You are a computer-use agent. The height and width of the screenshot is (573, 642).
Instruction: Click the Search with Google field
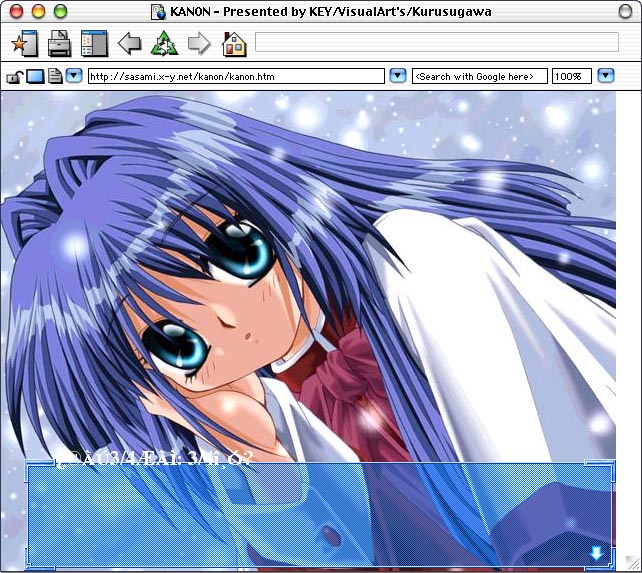479,77
